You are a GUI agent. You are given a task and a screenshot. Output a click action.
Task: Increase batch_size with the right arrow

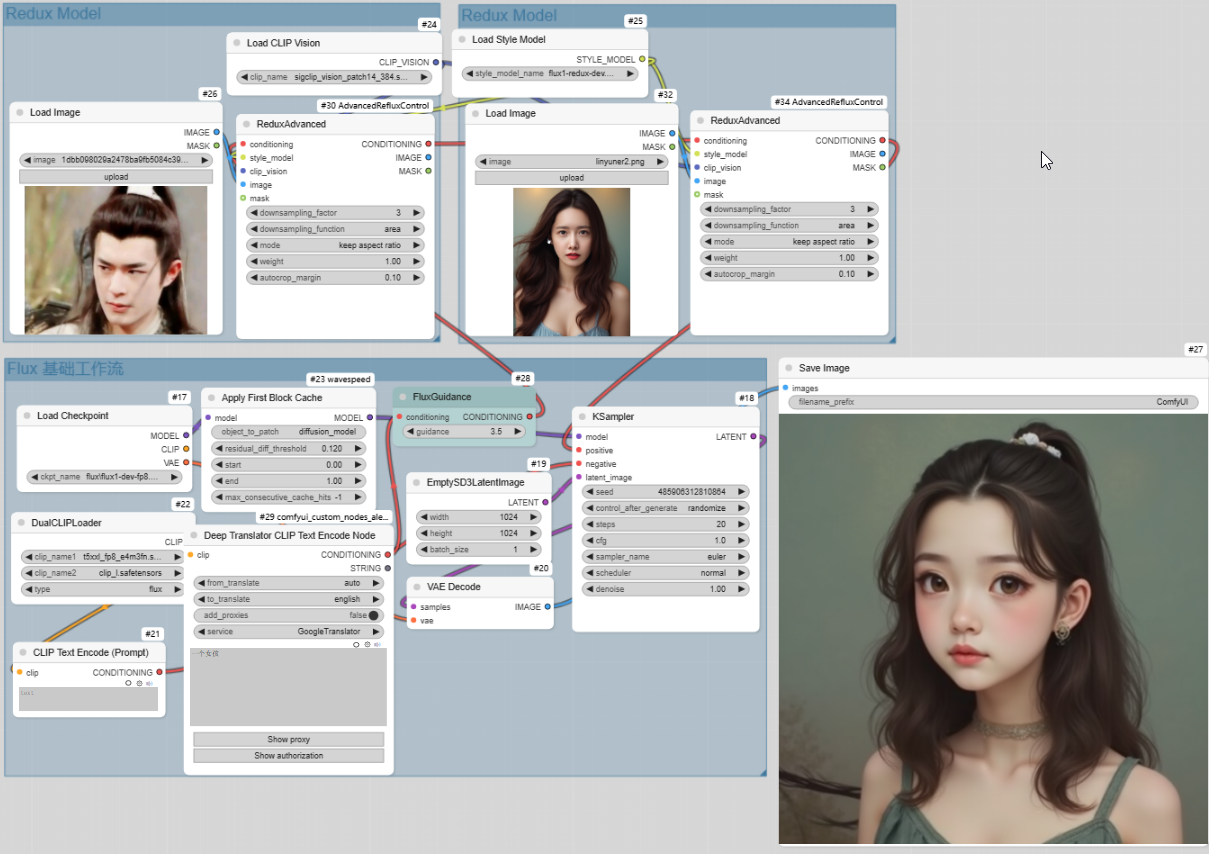pyautogui.click(x=534, y=549)
